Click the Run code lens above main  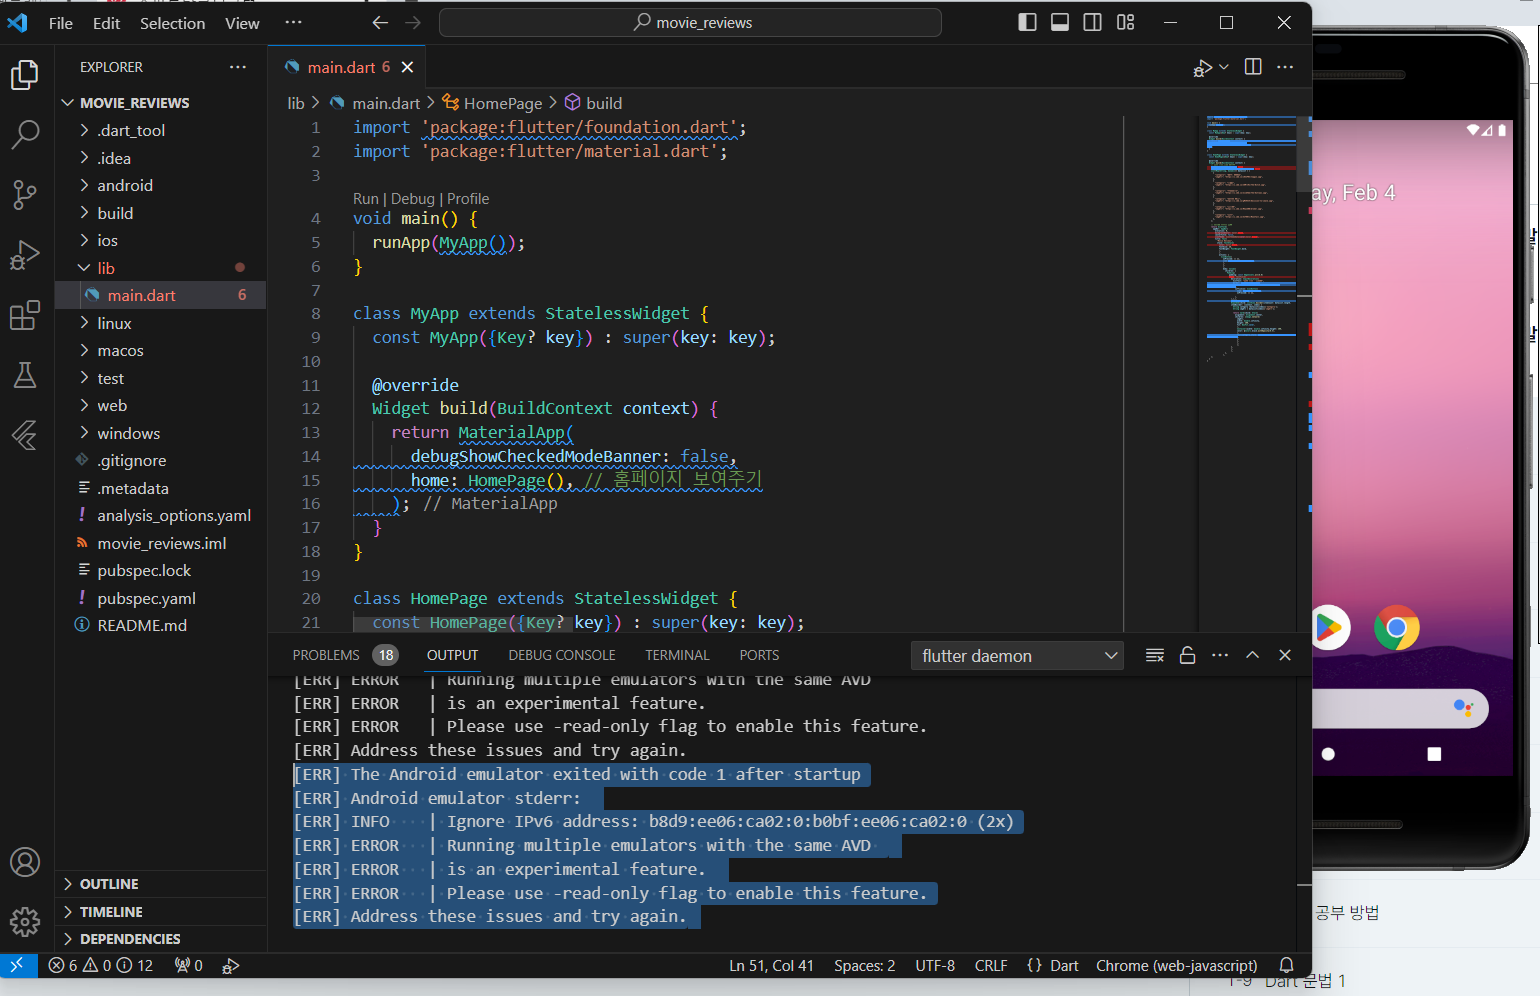point(366,199)
